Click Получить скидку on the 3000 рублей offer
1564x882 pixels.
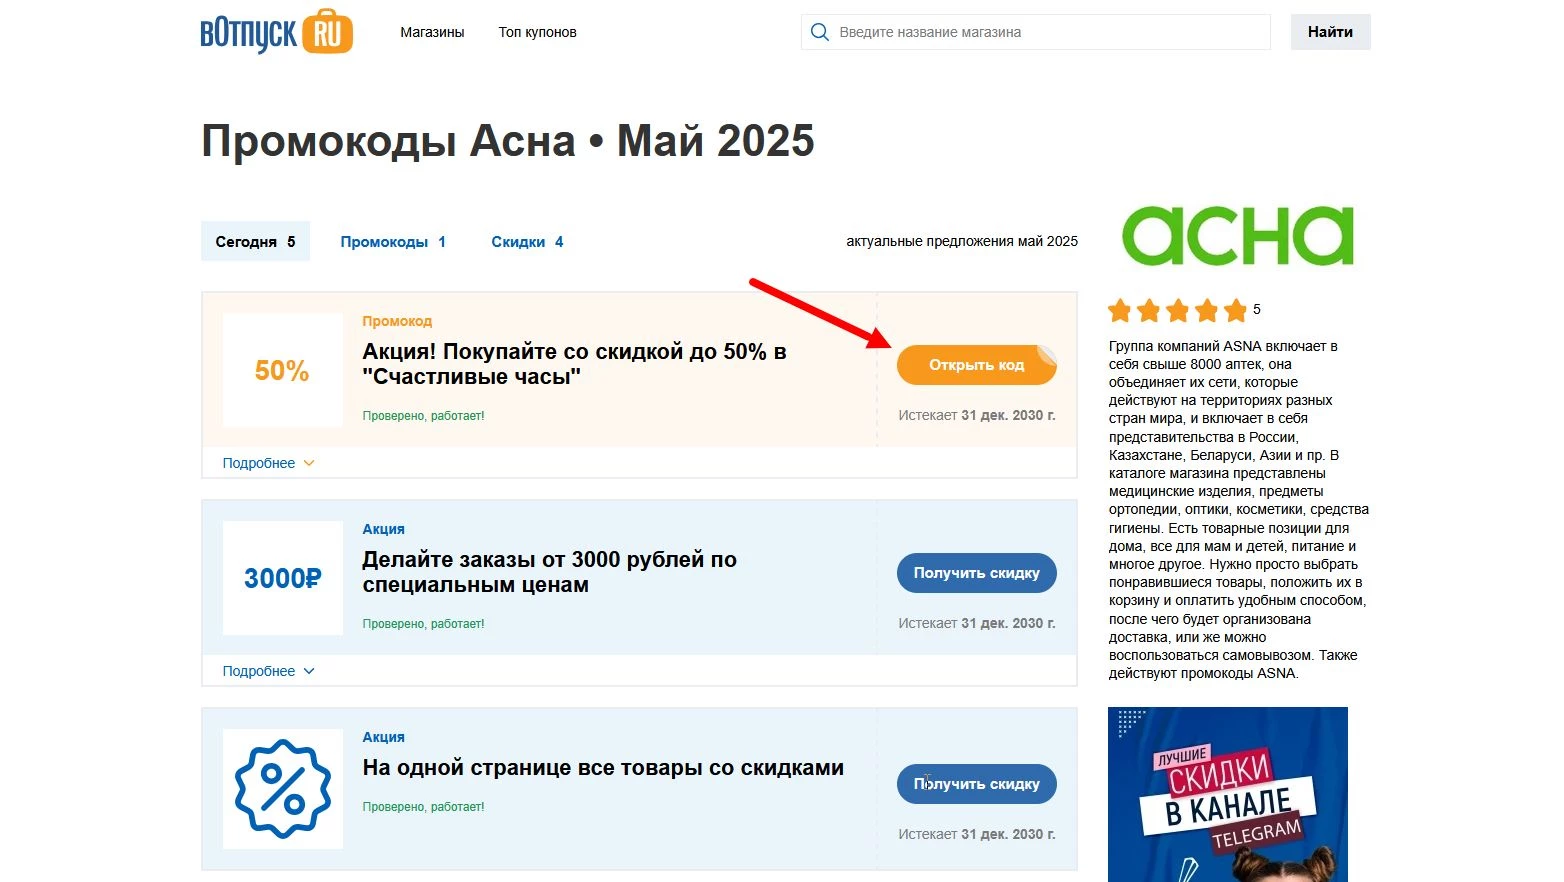(976, 573)
